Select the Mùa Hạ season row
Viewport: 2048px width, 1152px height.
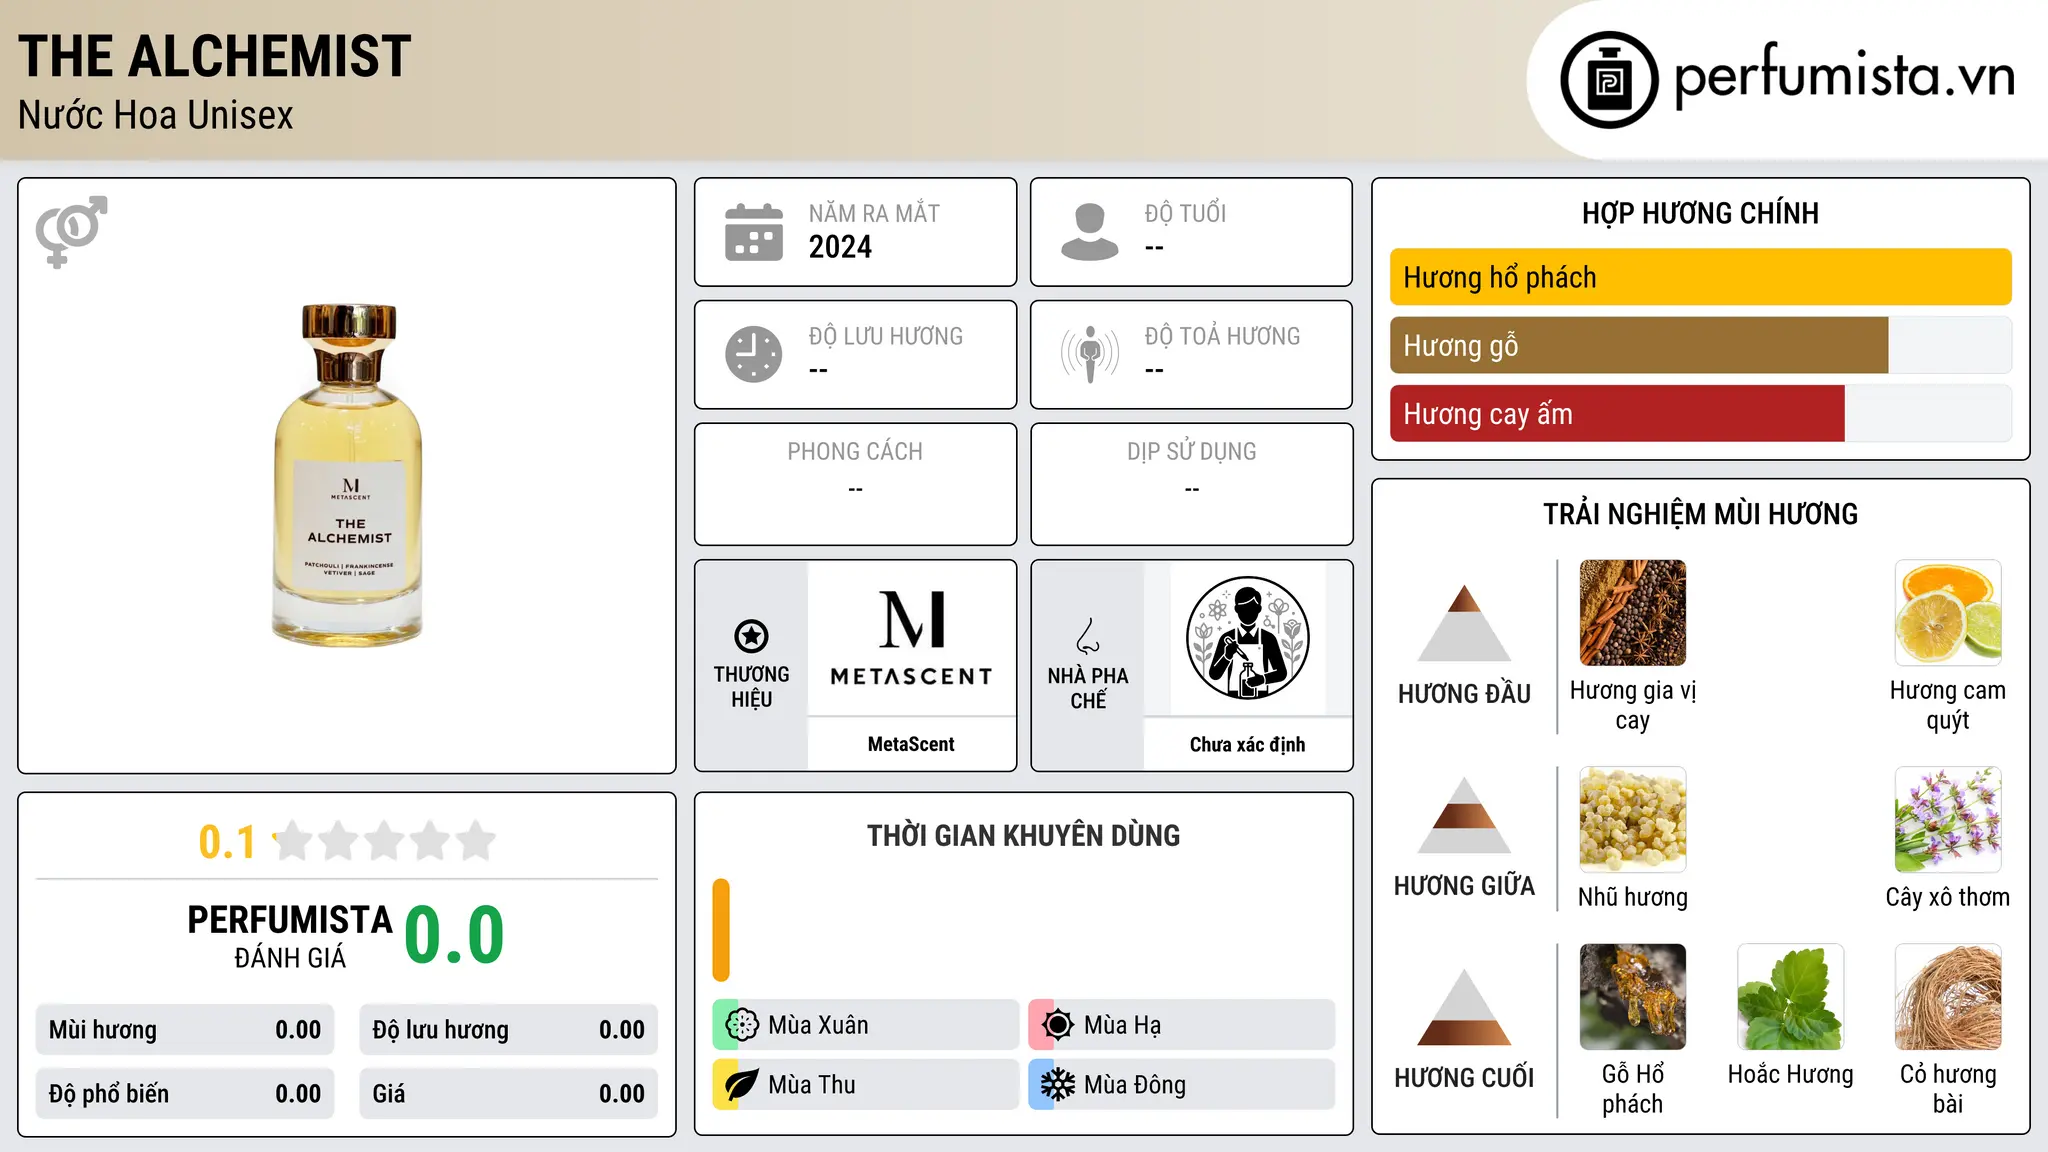pyautogui.click(x=1181, y=1025)
